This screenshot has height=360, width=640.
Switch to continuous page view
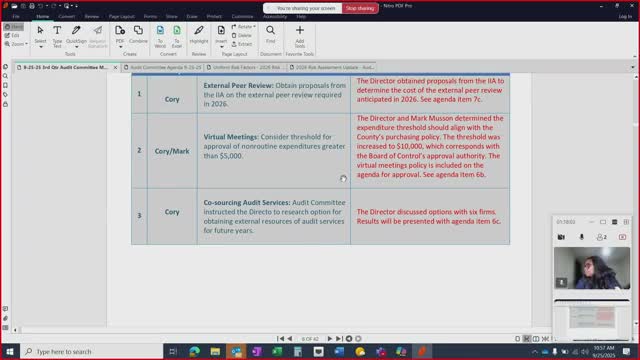pyautogui.click(x=527, y=339)
